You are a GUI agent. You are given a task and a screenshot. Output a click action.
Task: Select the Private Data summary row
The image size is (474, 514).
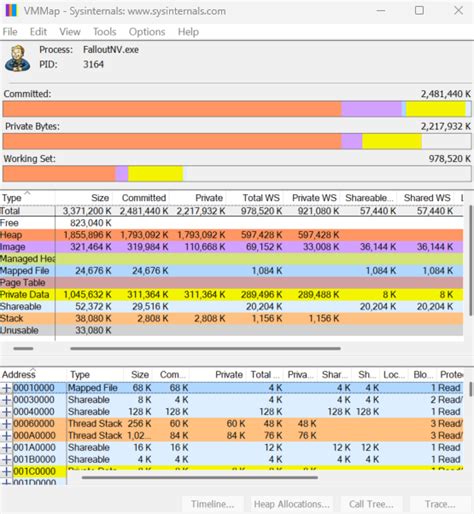(x=231, y=295)
